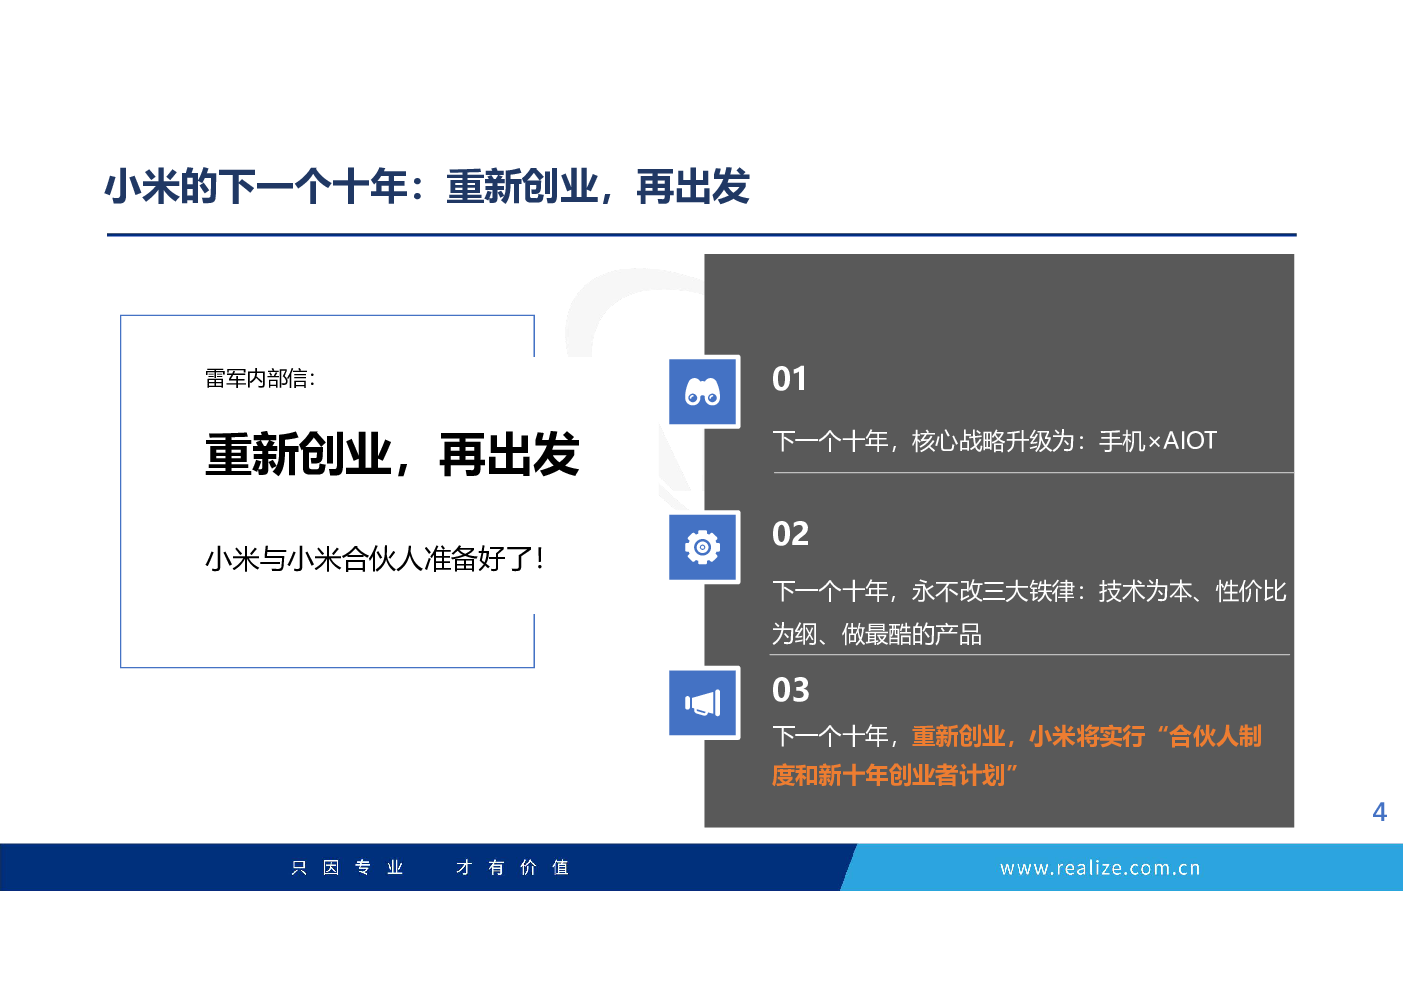
Task: Click the 才有价值 footer slogan
Action: (x=512, y=868)
